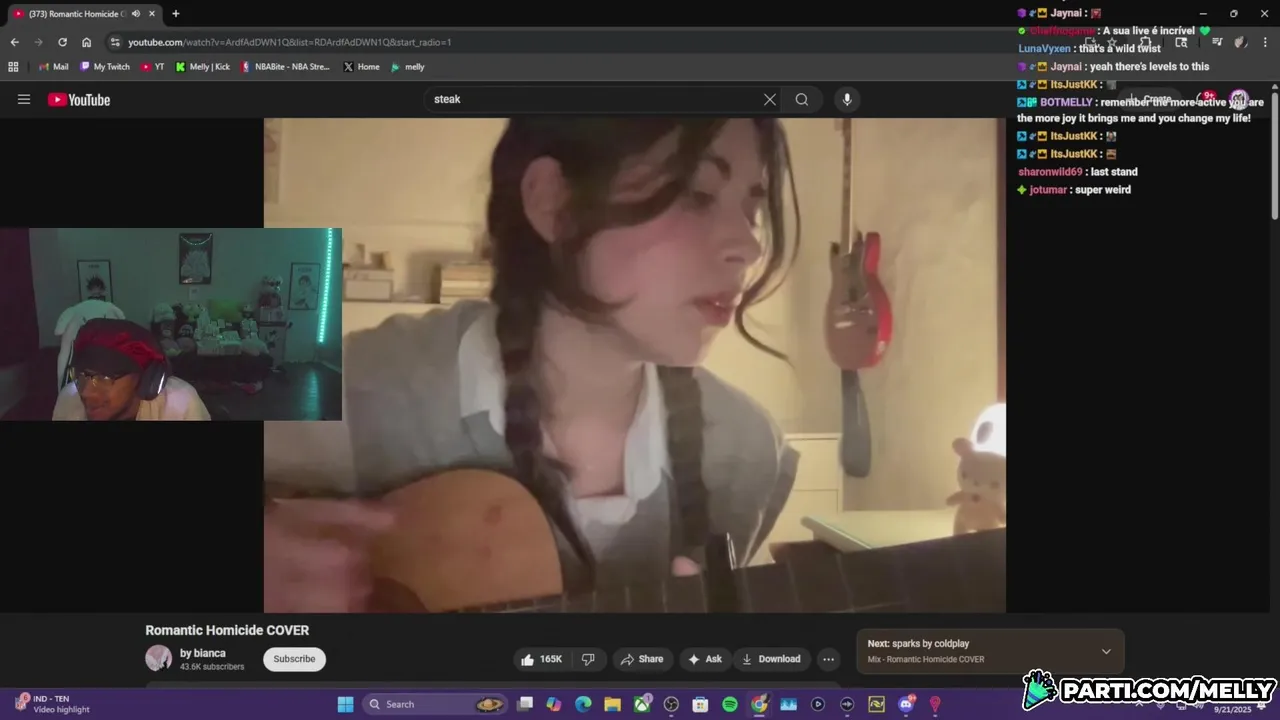Select sharonwild69 username in chat

pyautogui.click(x=1050, y=172)
